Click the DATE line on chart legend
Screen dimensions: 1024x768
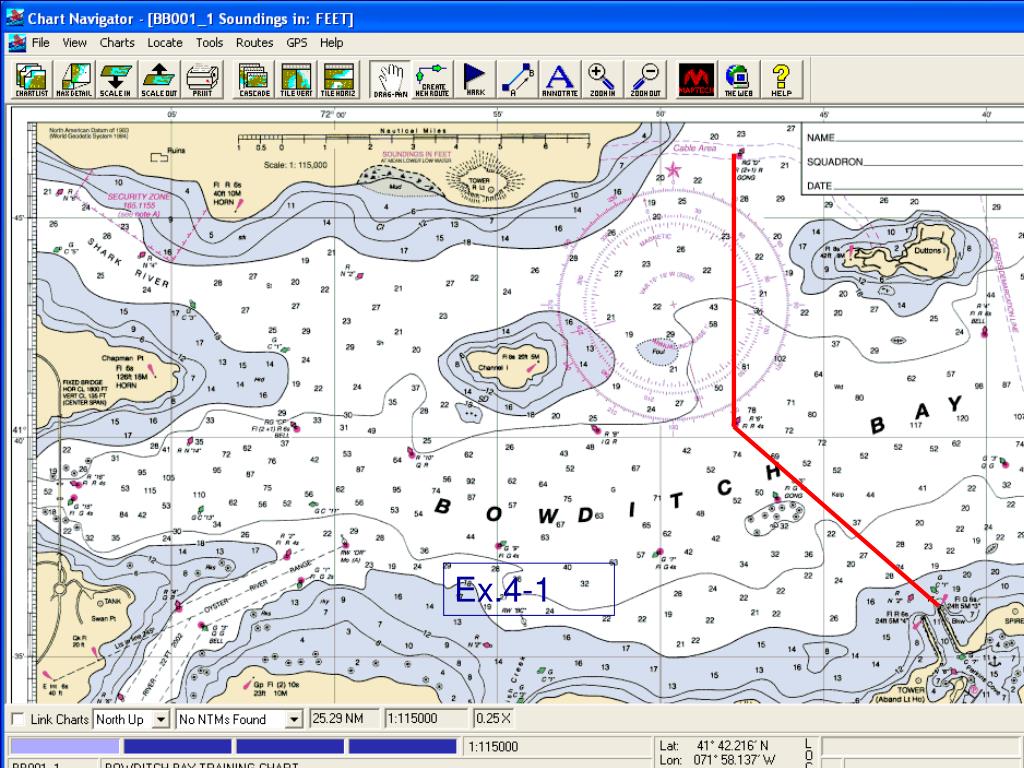[914, 186]
